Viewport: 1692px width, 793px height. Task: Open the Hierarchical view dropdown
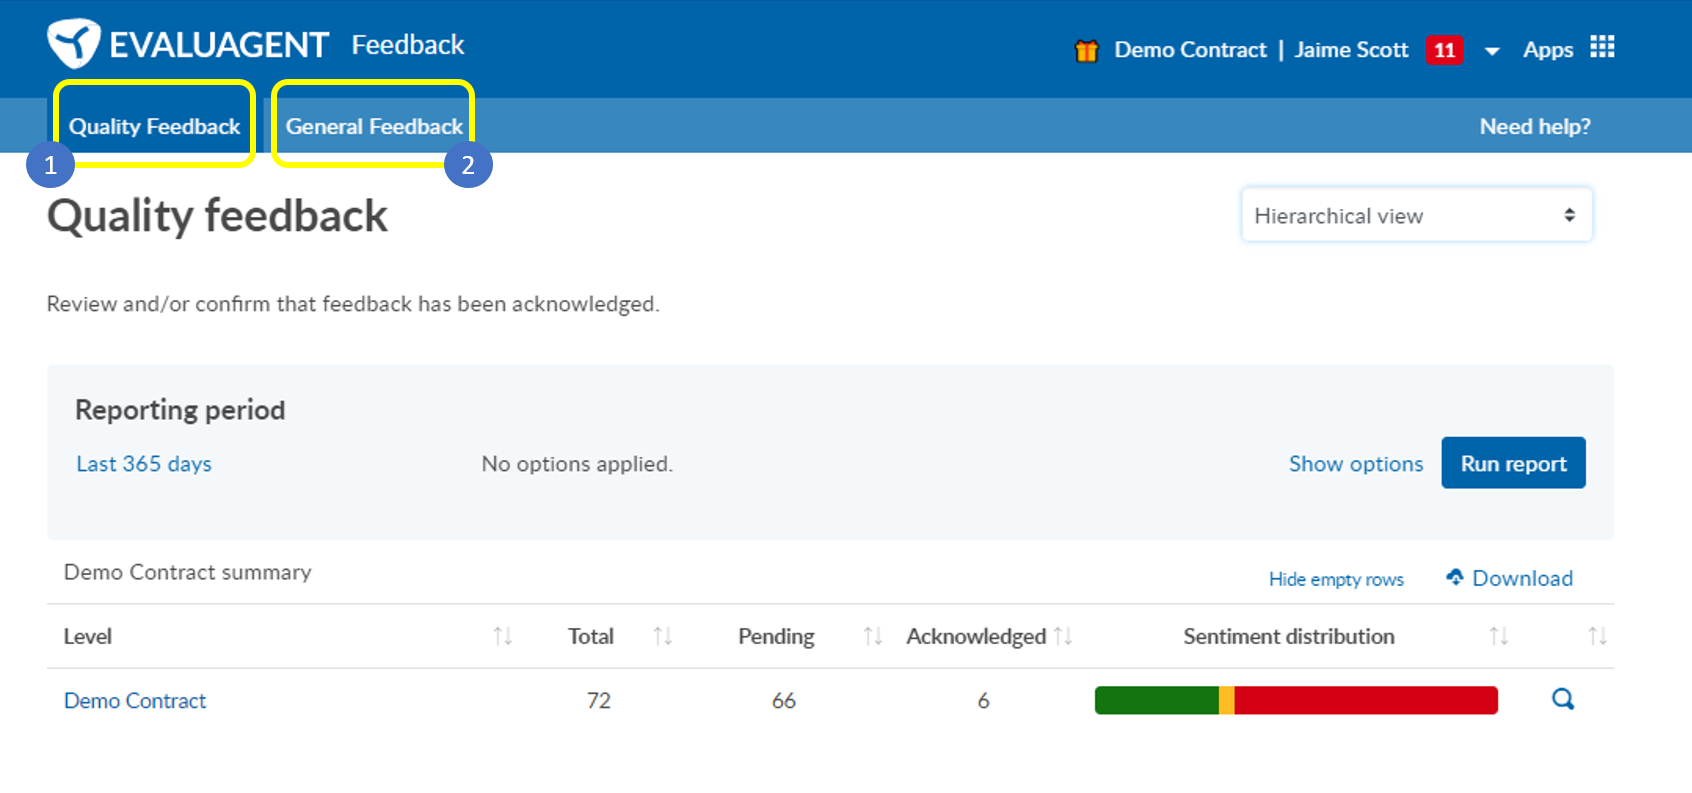tap(1416, 215)
